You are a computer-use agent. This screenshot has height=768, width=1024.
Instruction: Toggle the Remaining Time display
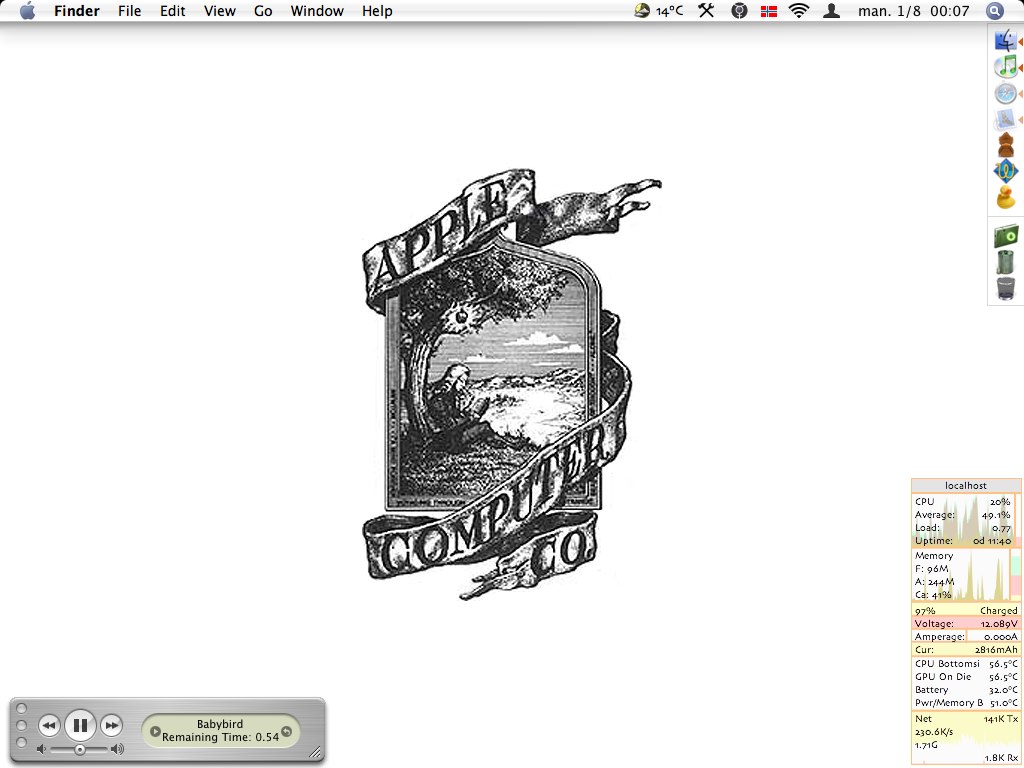click(221, 737)
